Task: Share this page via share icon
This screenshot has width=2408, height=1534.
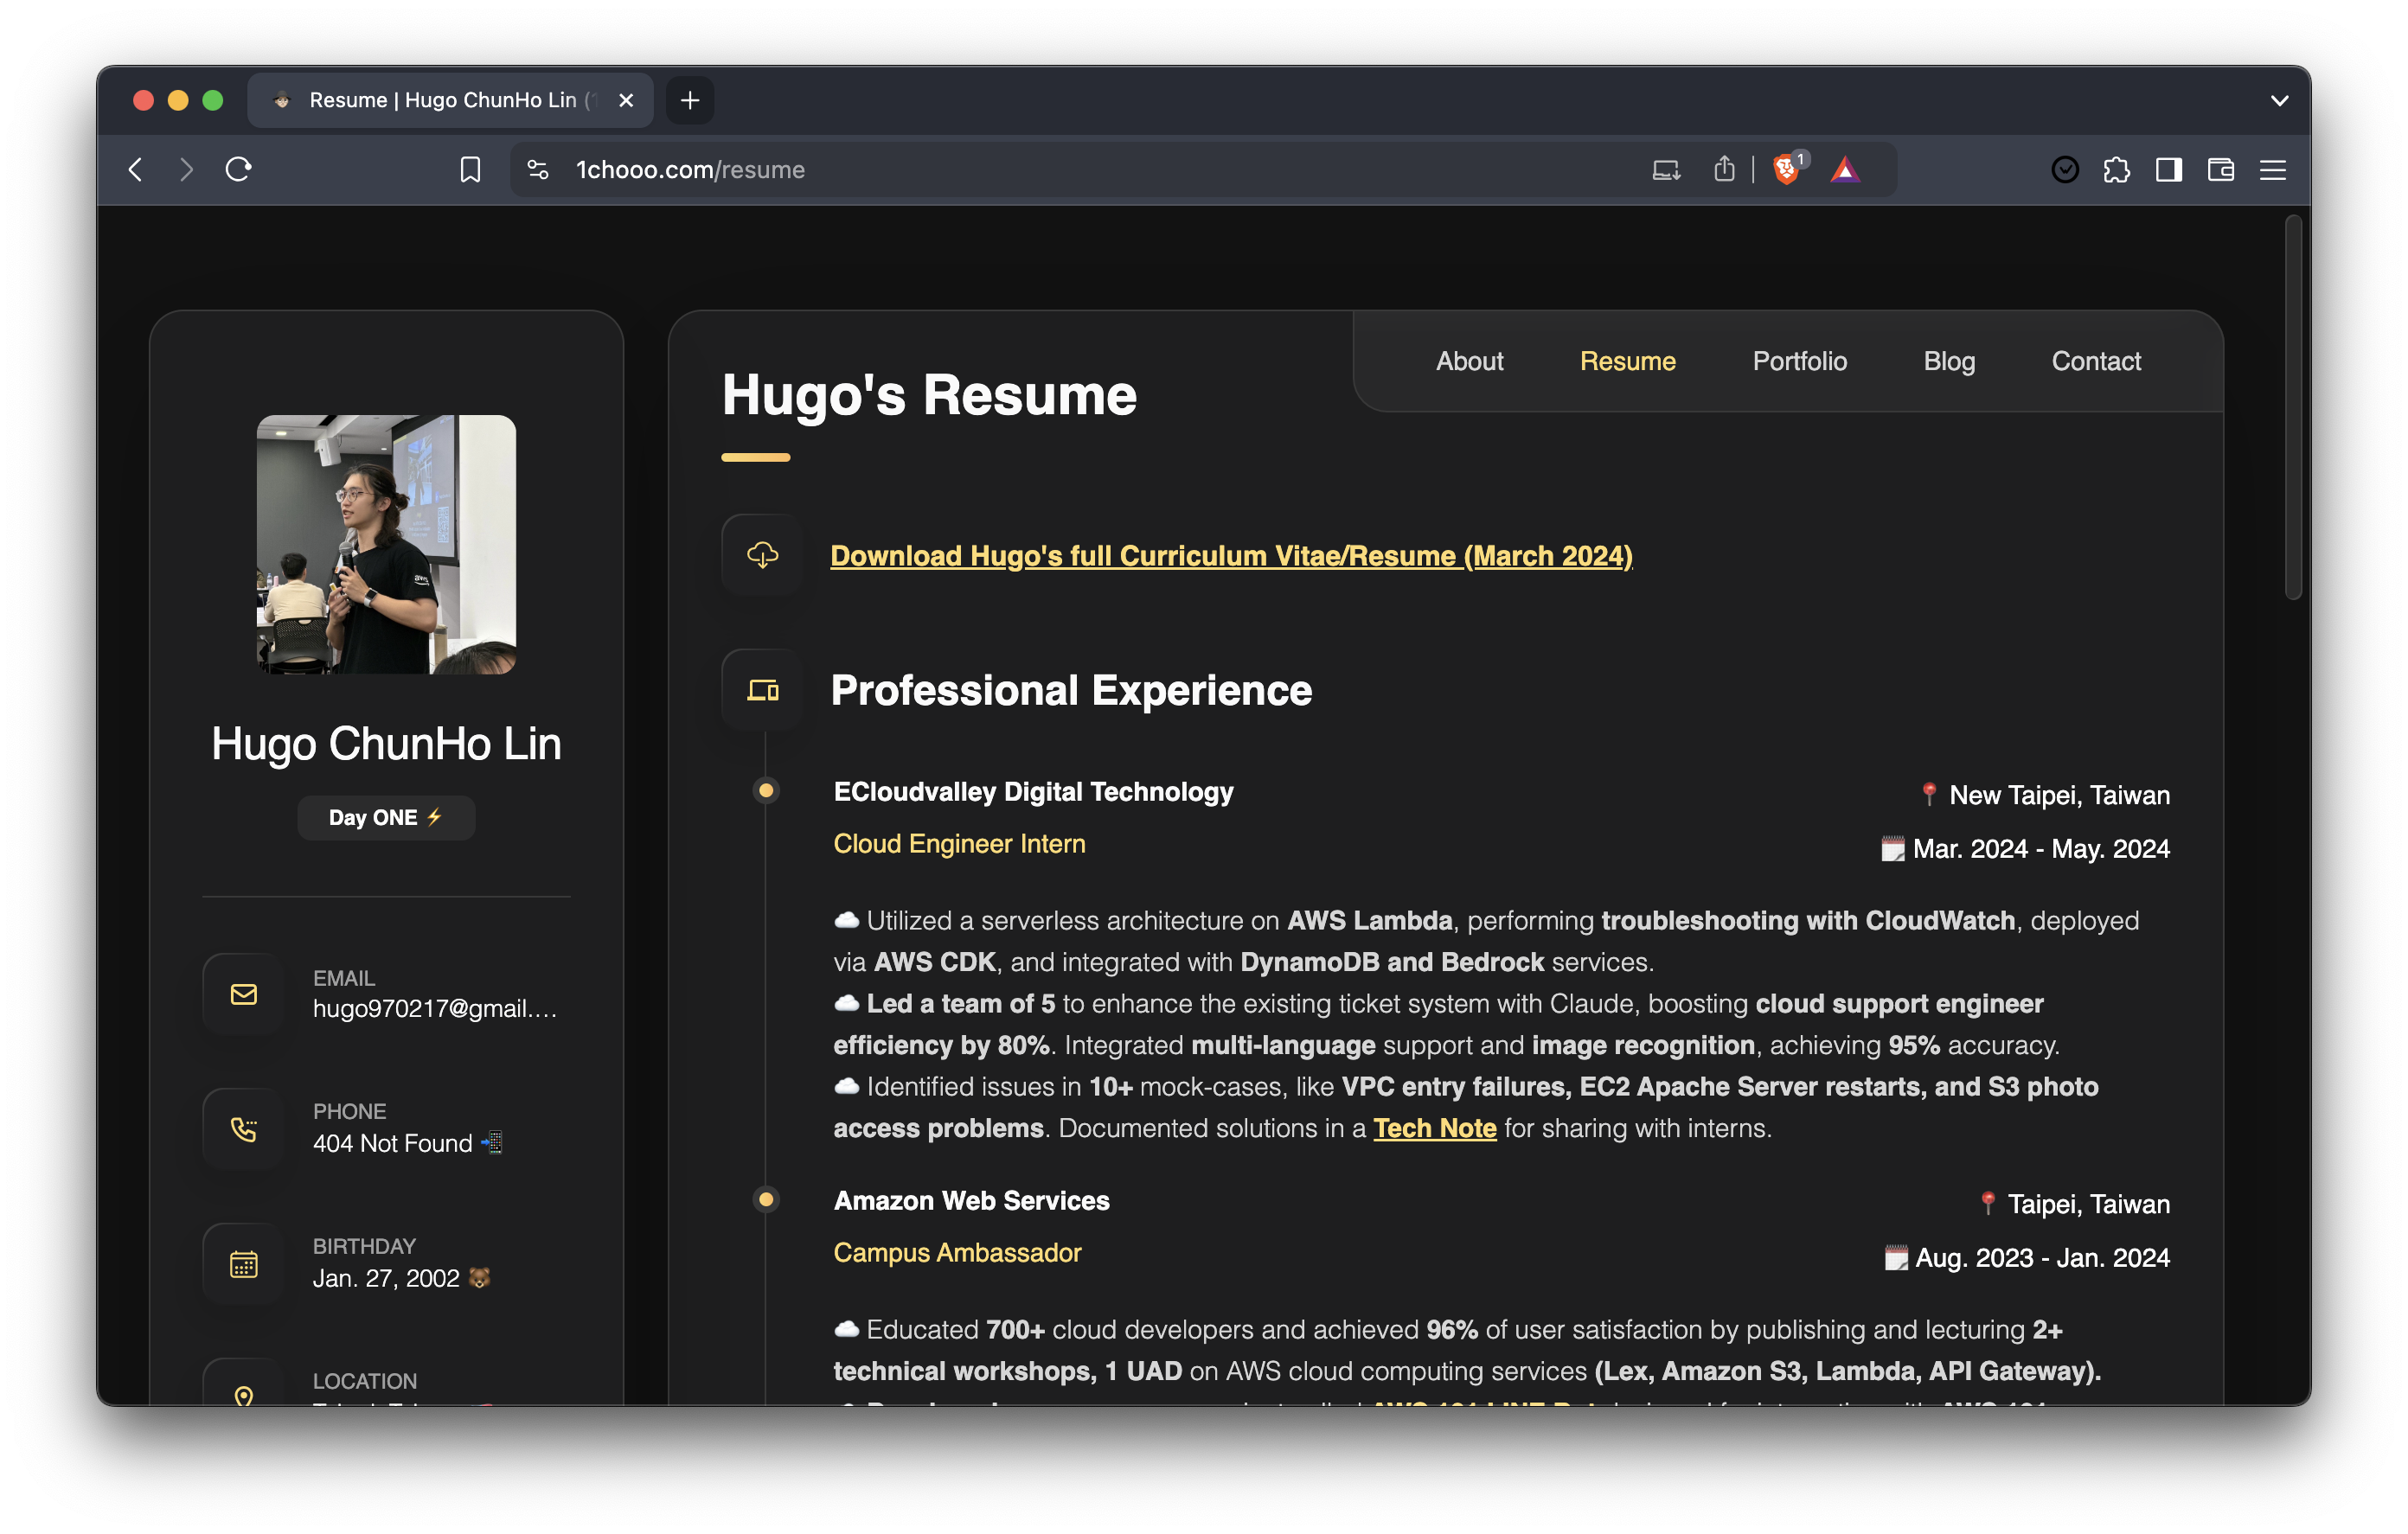Action: (1724, 169)
